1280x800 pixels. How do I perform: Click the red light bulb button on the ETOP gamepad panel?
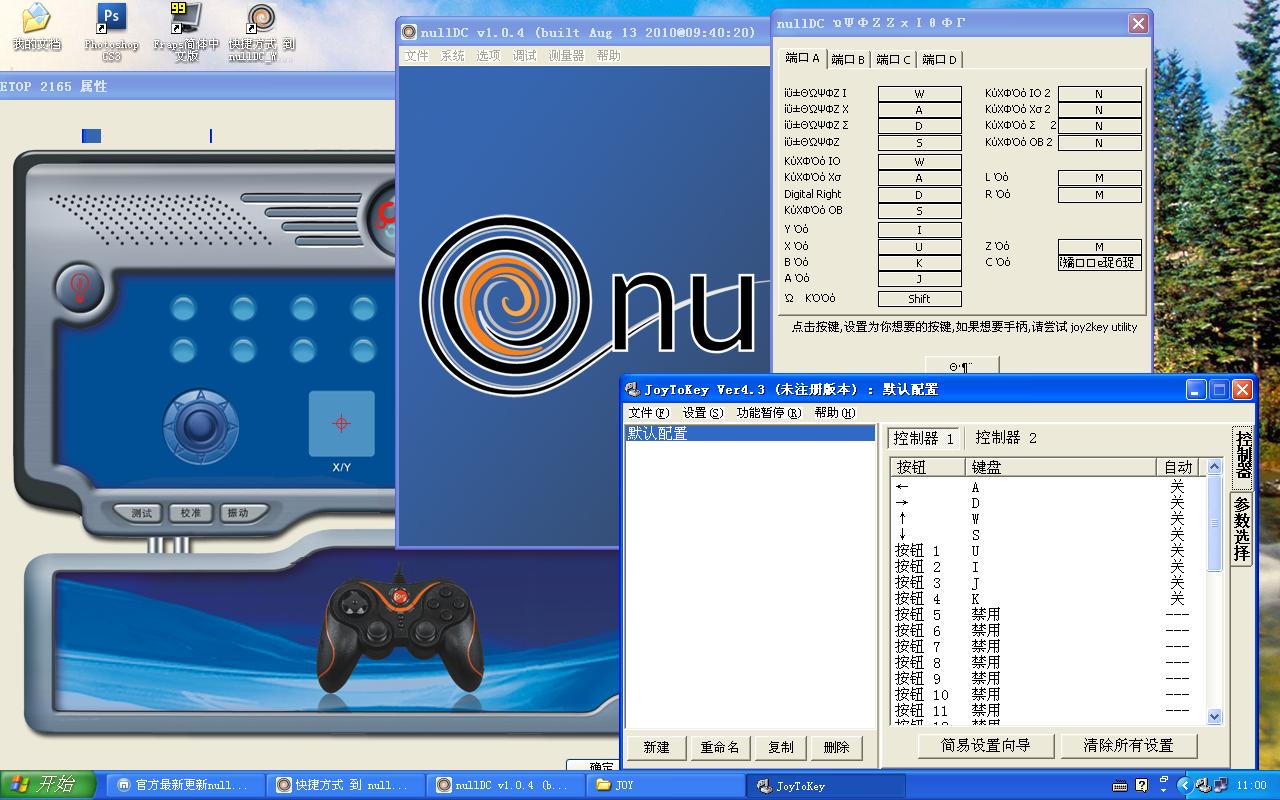(x=81, y=287)
